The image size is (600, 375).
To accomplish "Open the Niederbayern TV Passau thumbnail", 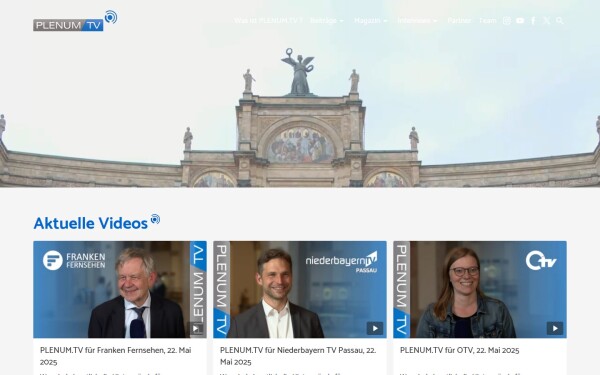I will tap(300, 289).
